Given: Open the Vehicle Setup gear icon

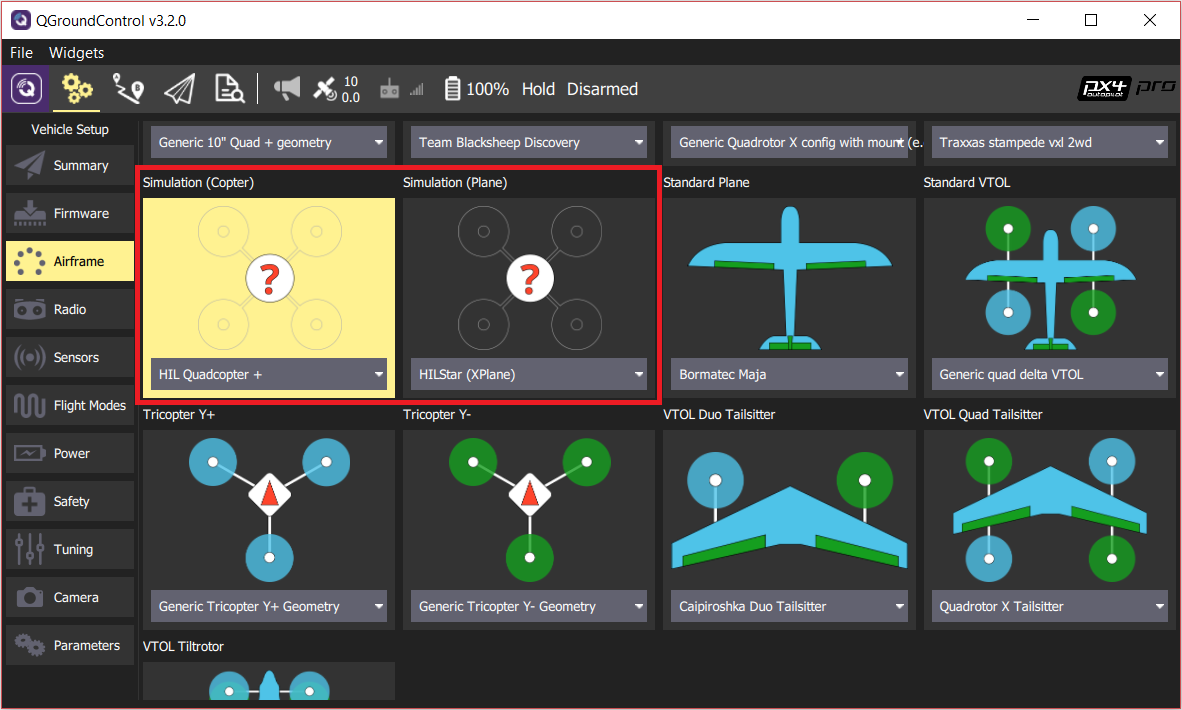Looking at the screenshot, I should (77, 89).
